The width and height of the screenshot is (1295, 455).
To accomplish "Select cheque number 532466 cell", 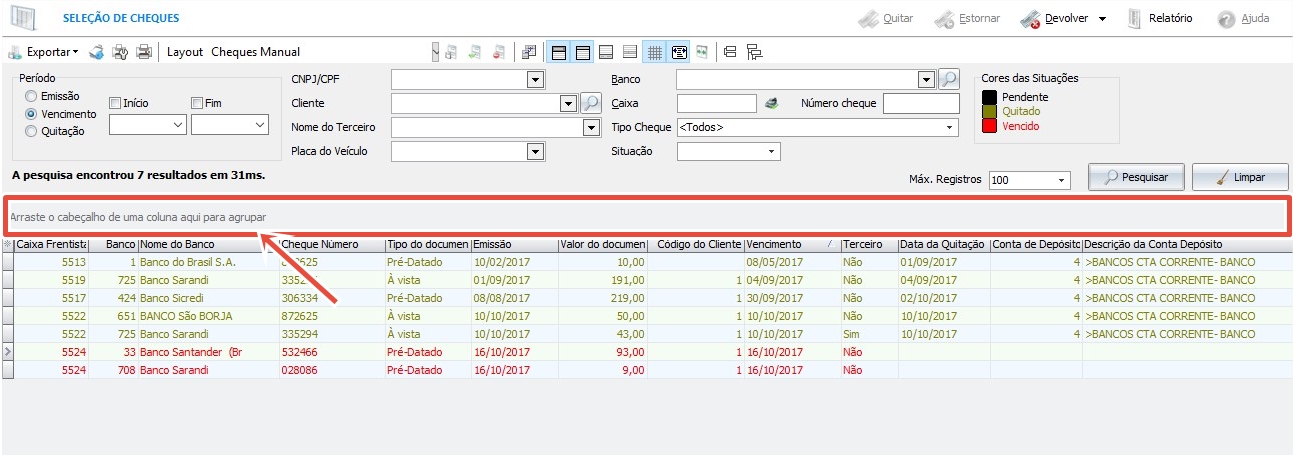I will pos(331,352).
